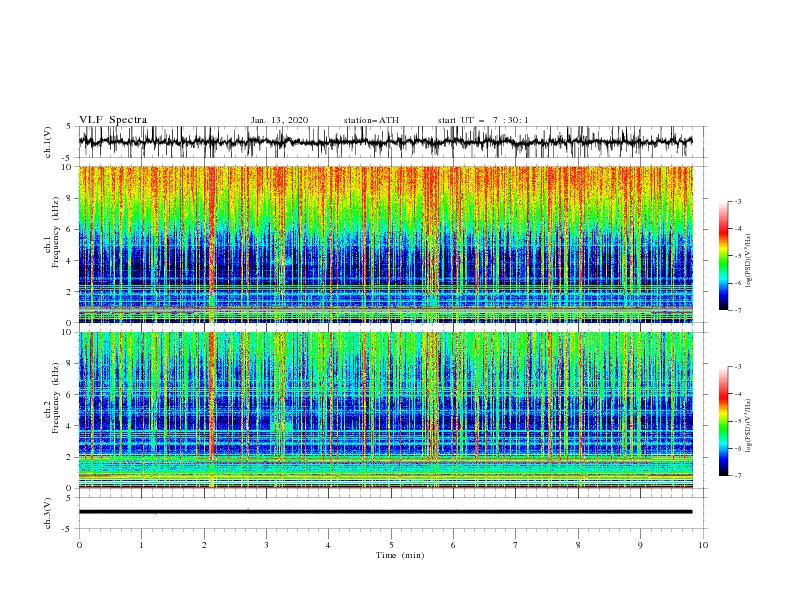Click the "VLF Spectra" plot title
This screenshot has height=612, width=792.
click(x=113, y=120)
